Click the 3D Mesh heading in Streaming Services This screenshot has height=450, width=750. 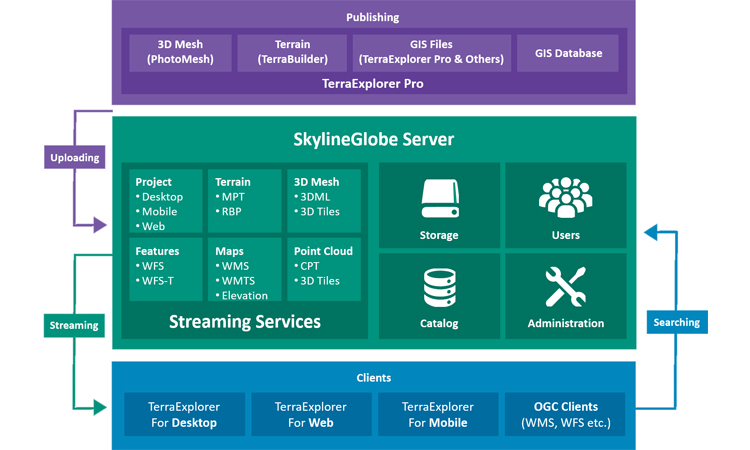click(x=316, y=182)
